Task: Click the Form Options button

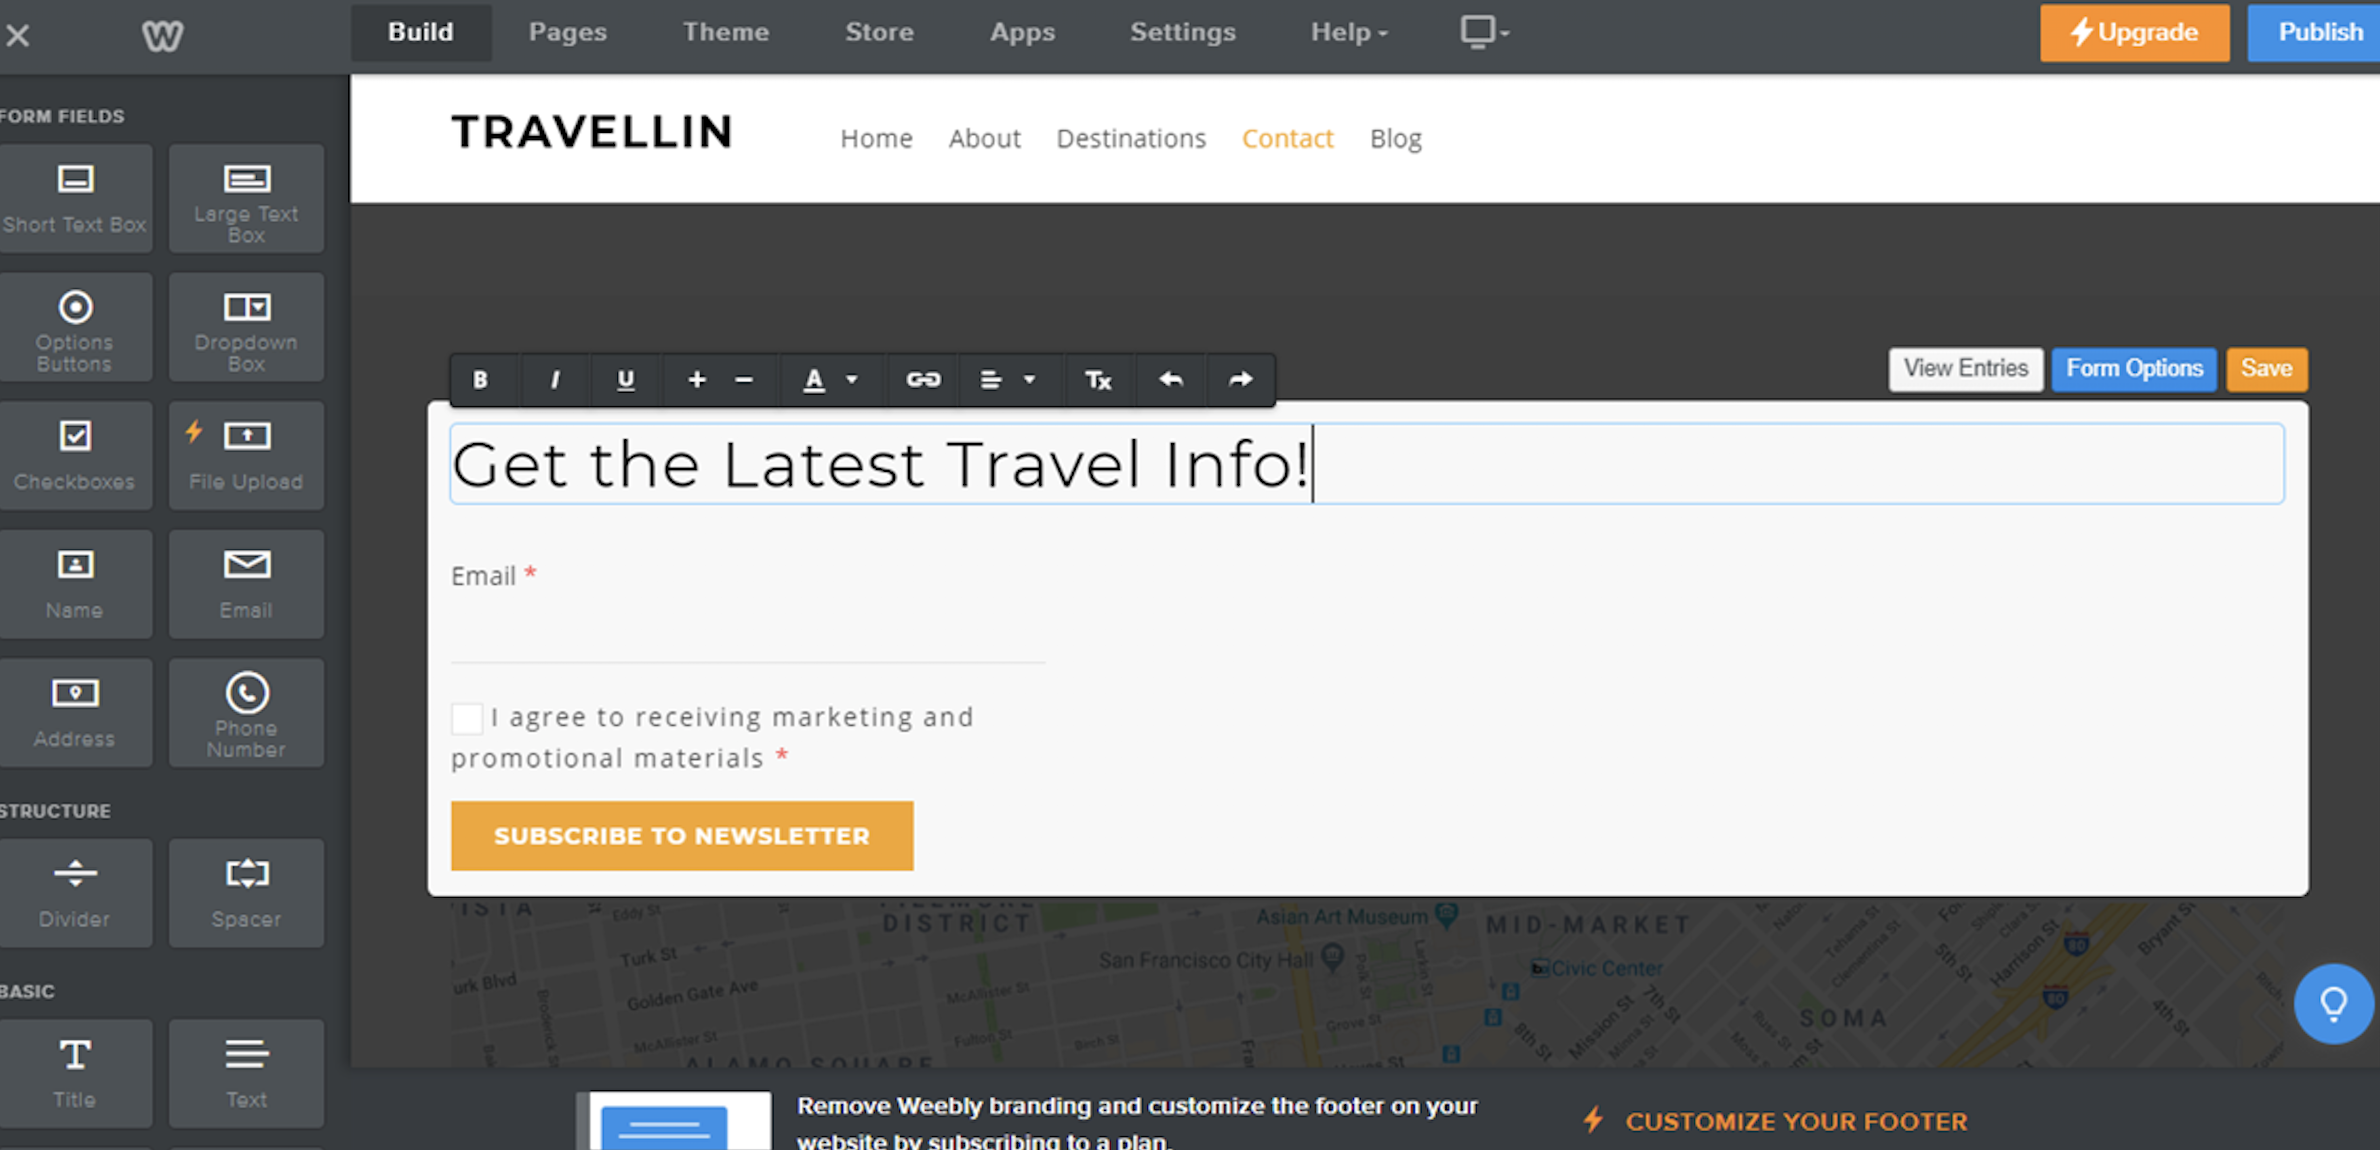Action: 2133,367
